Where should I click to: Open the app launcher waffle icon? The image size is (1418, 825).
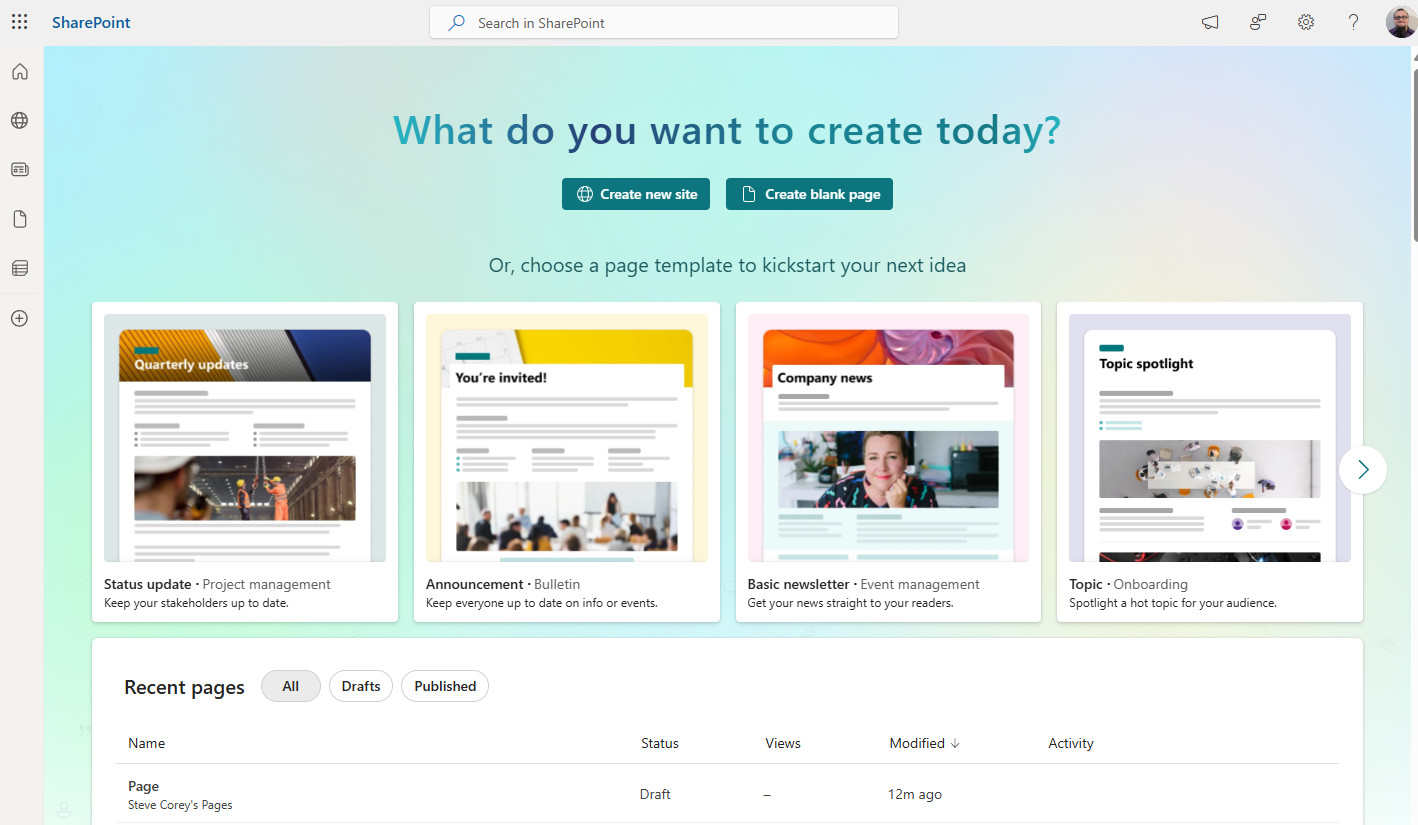(20, 22)
